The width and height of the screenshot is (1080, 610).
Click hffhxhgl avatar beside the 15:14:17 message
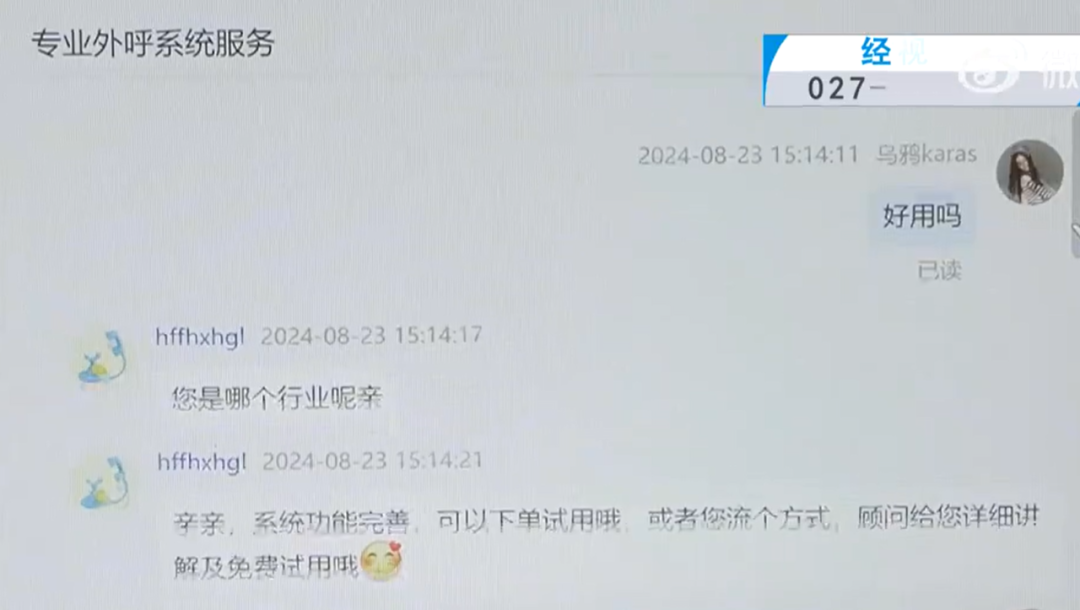coord(103,357)
